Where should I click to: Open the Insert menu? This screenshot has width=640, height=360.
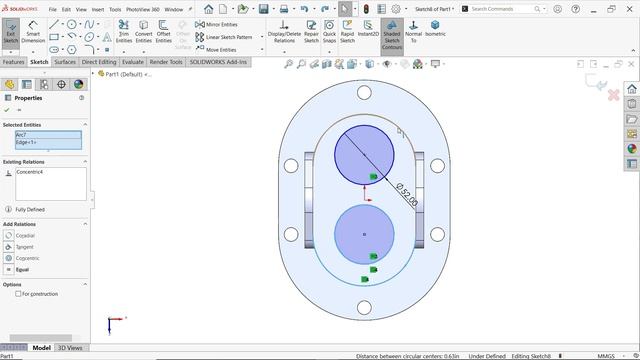point(98,9)
